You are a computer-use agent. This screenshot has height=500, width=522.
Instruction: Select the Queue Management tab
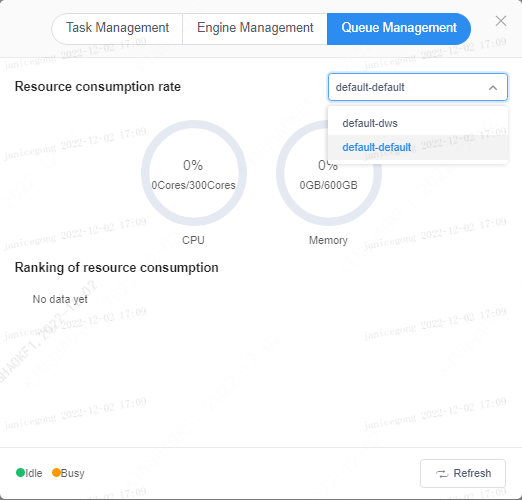click(399, 29)
